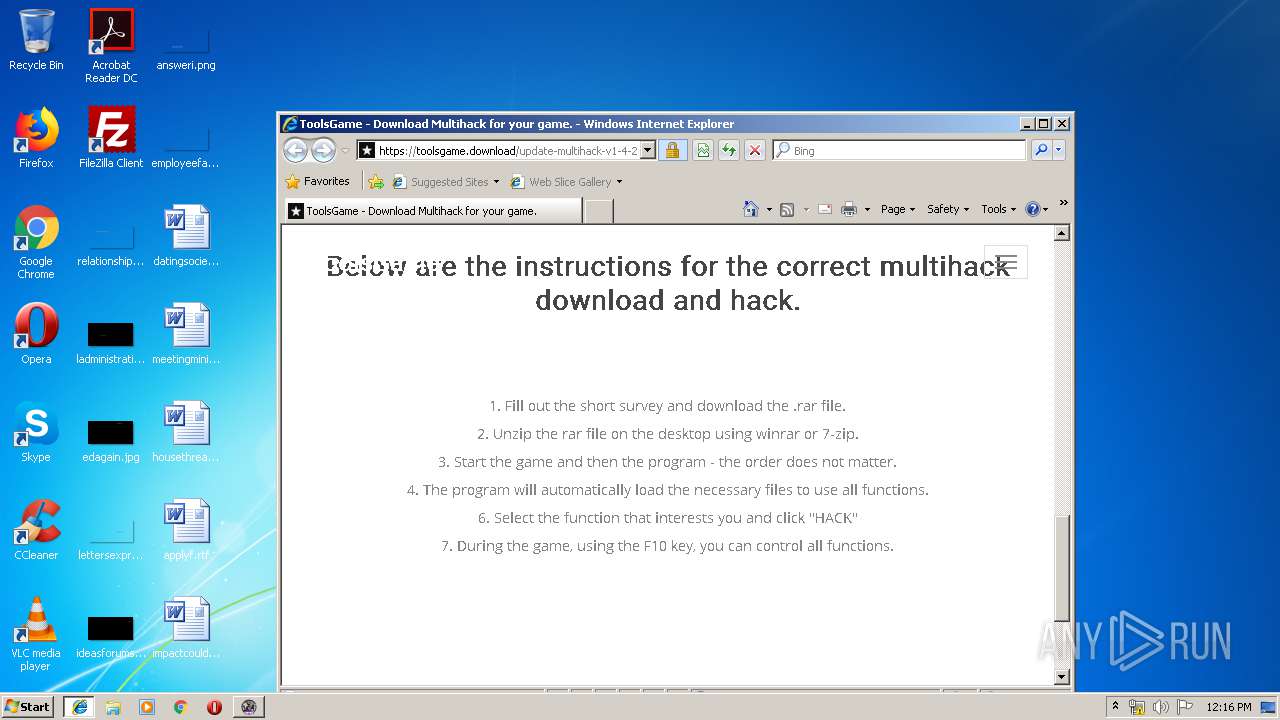Select the Recycle Bin desktop icon
The image size is (1280, 720).
(36, 40)
